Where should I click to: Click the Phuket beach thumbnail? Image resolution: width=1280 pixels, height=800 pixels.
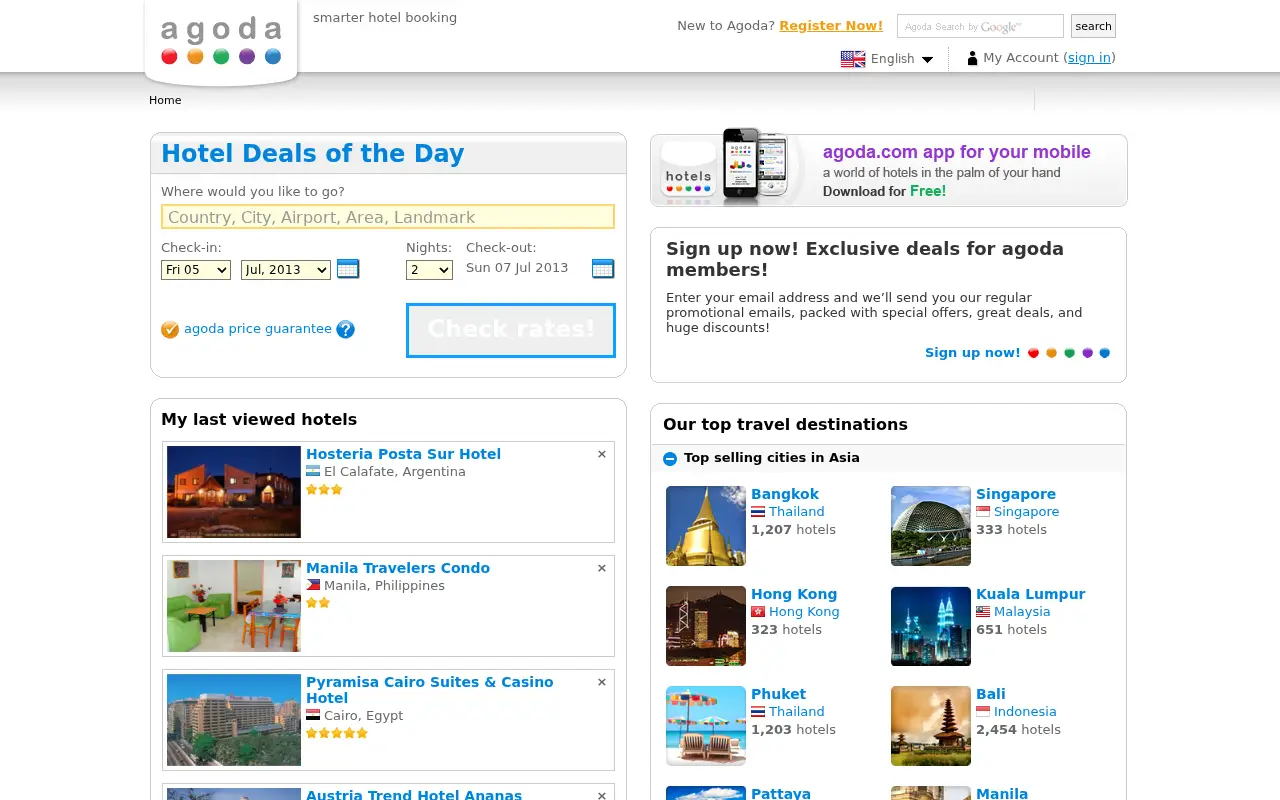point(706,726)
